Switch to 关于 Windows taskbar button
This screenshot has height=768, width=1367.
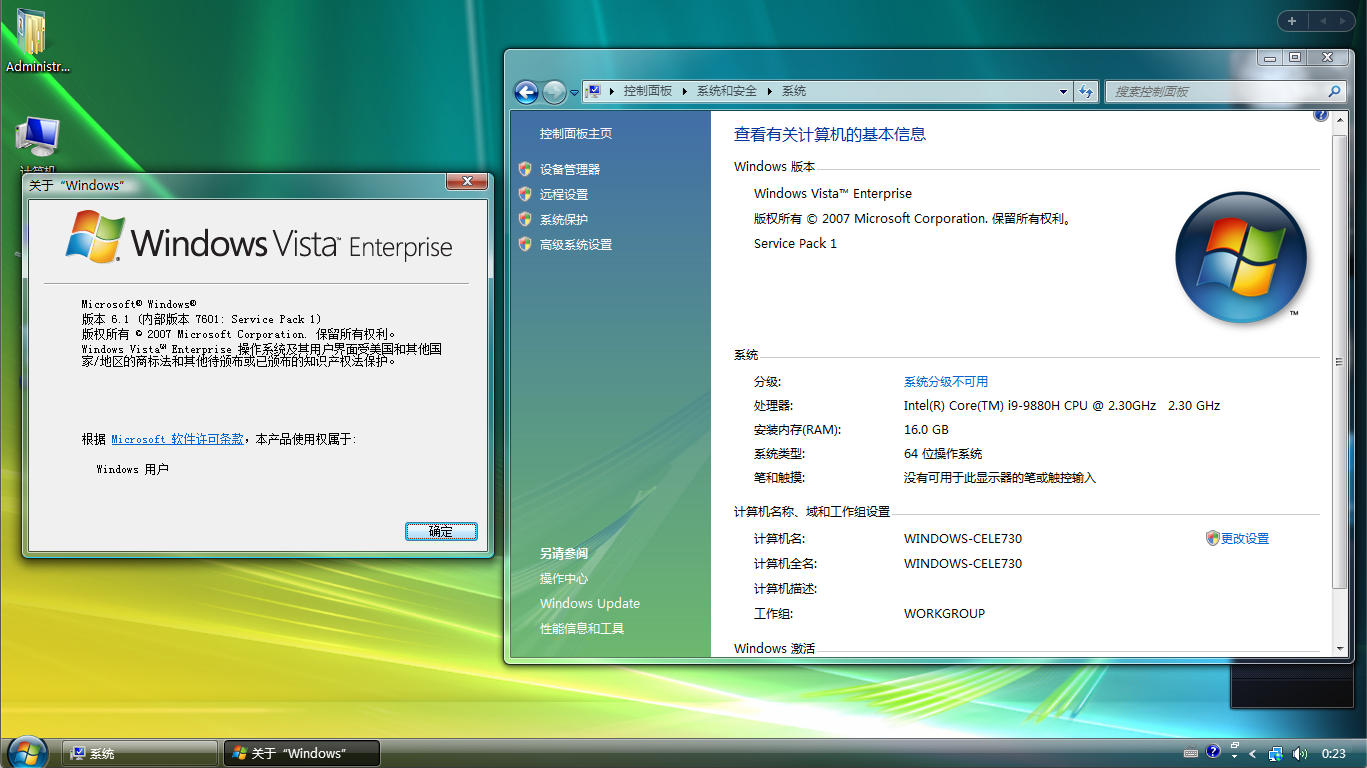pos(301,753)
